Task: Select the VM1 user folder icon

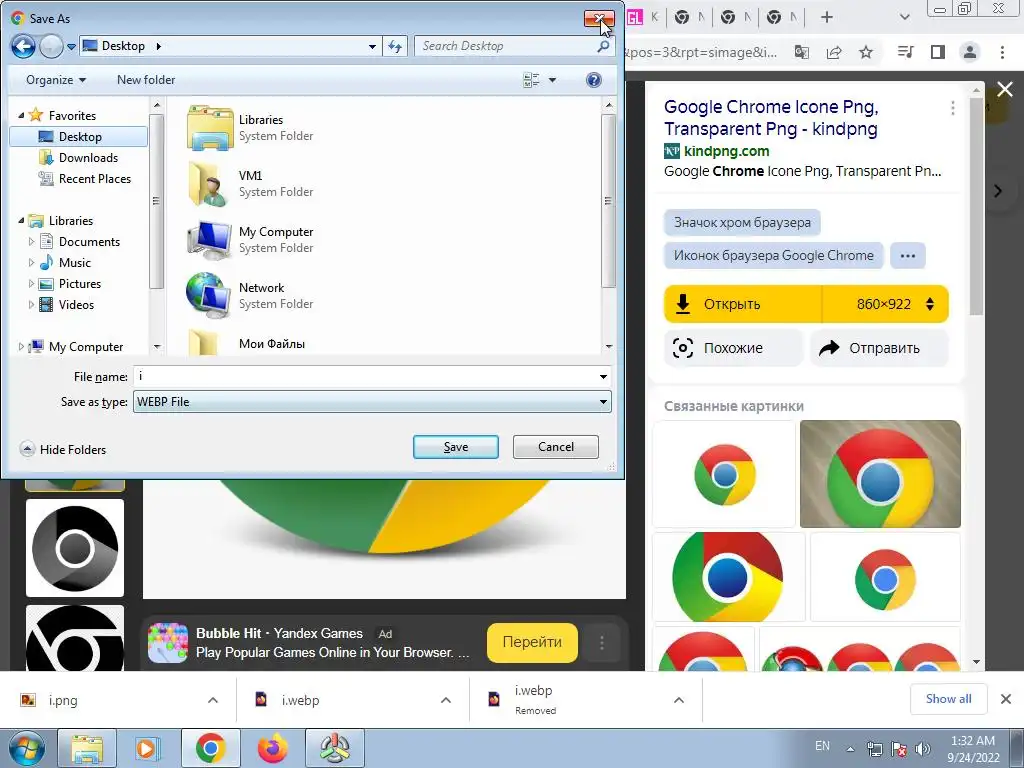Action: click(207, 184)
